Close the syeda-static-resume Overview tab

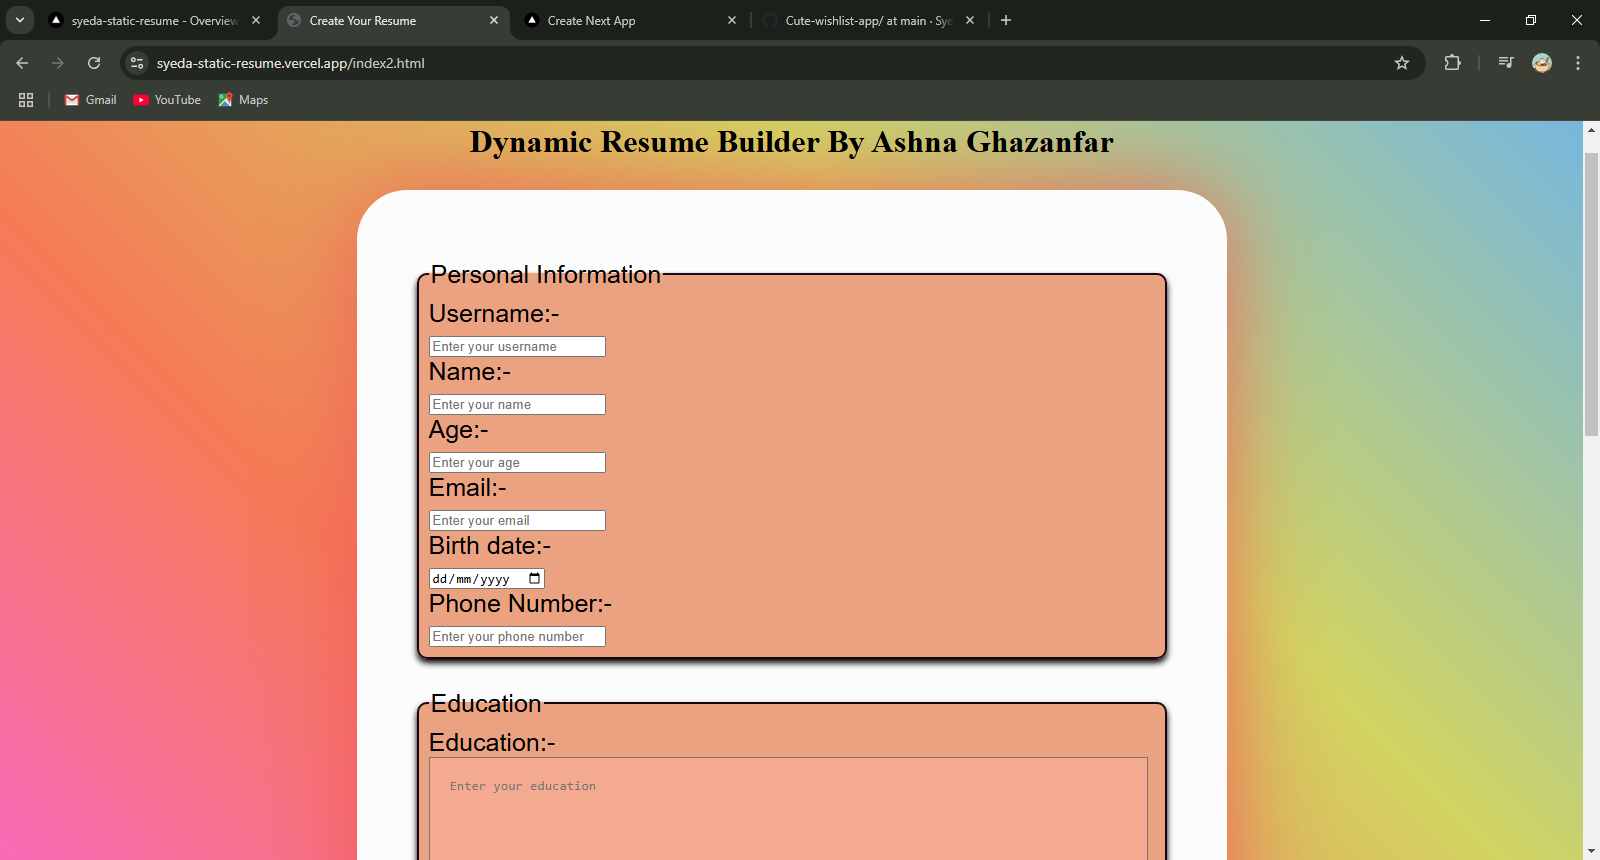click(256, 20)
